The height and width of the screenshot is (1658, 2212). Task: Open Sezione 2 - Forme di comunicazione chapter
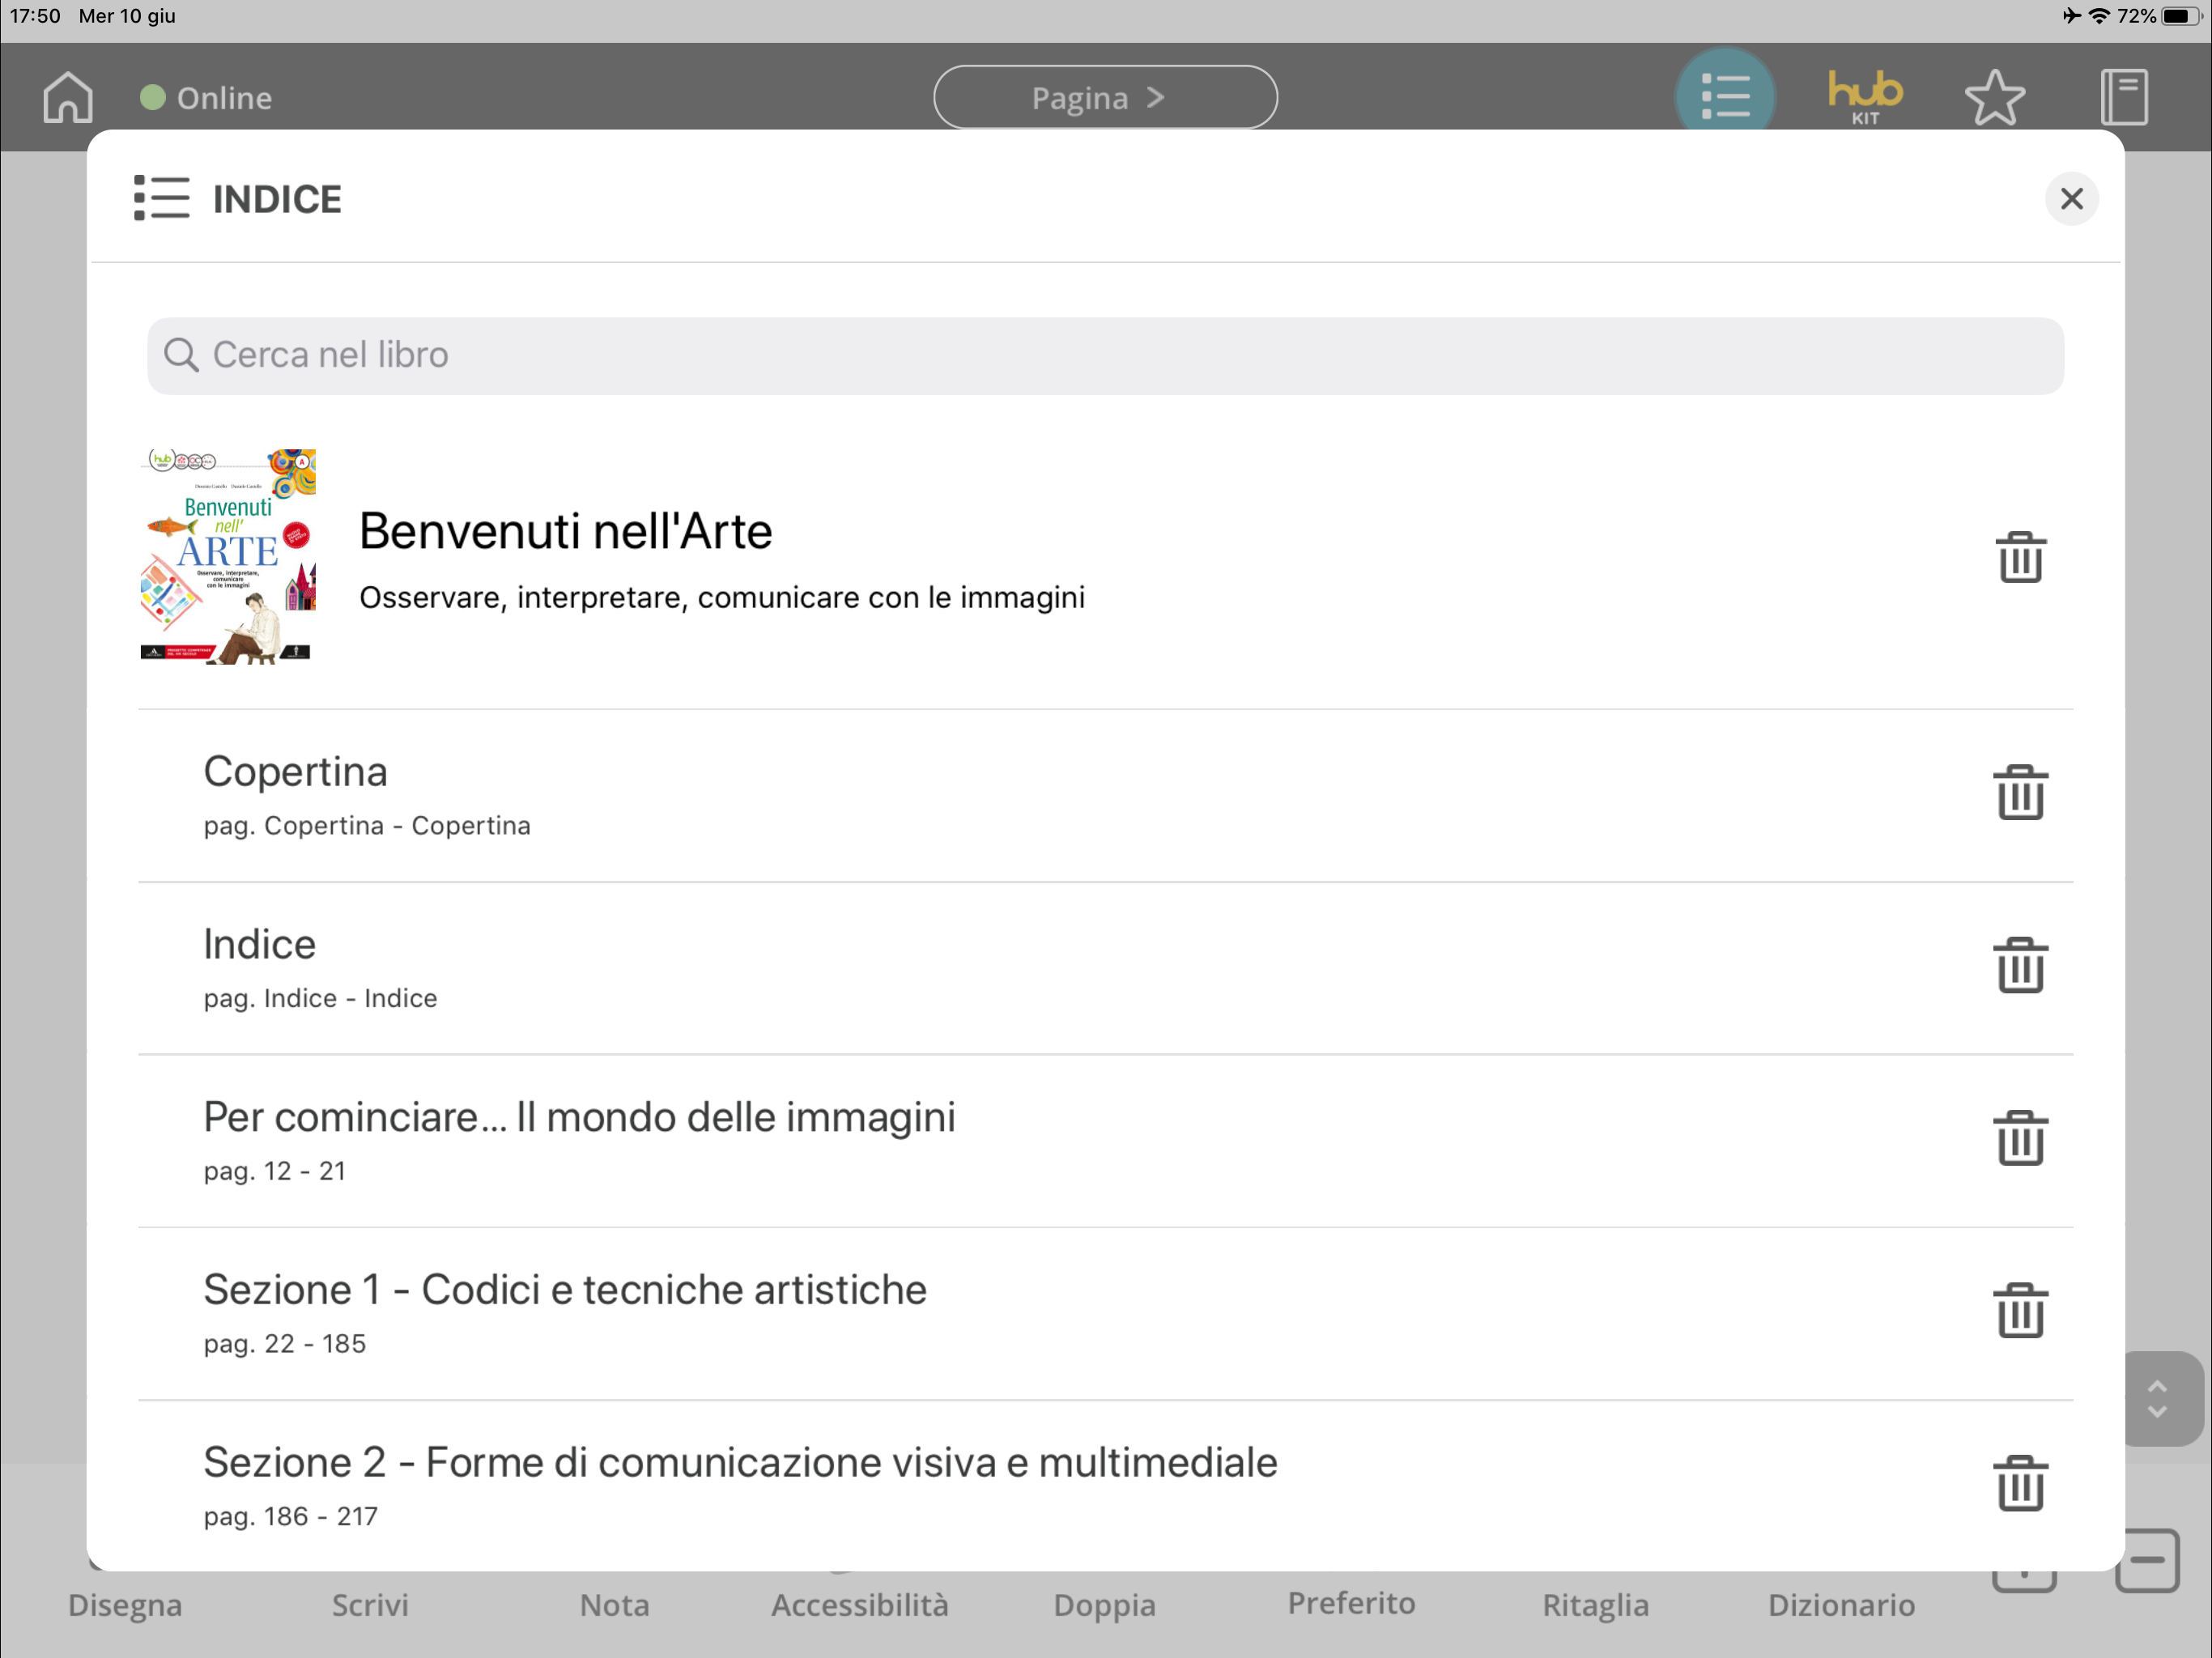pos(740,1463)
